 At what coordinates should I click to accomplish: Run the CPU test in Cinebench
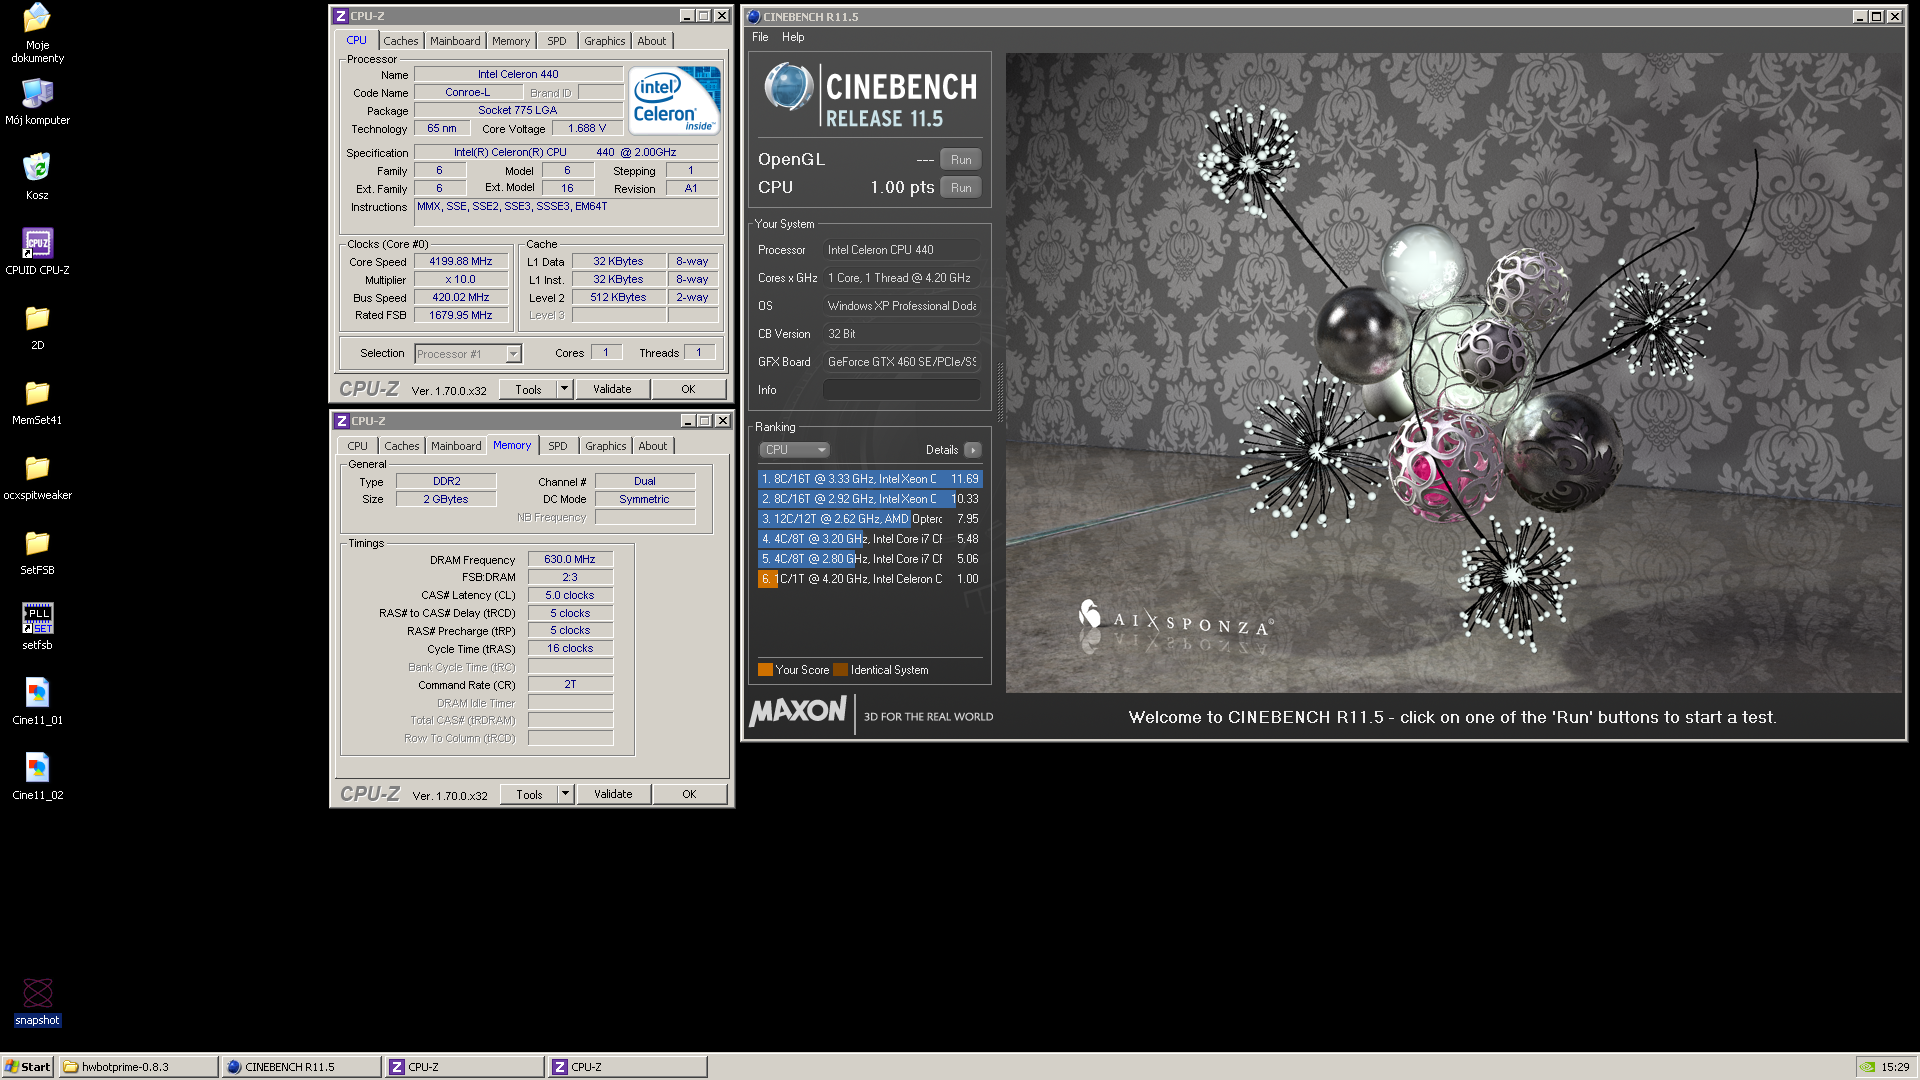point(961,188)
